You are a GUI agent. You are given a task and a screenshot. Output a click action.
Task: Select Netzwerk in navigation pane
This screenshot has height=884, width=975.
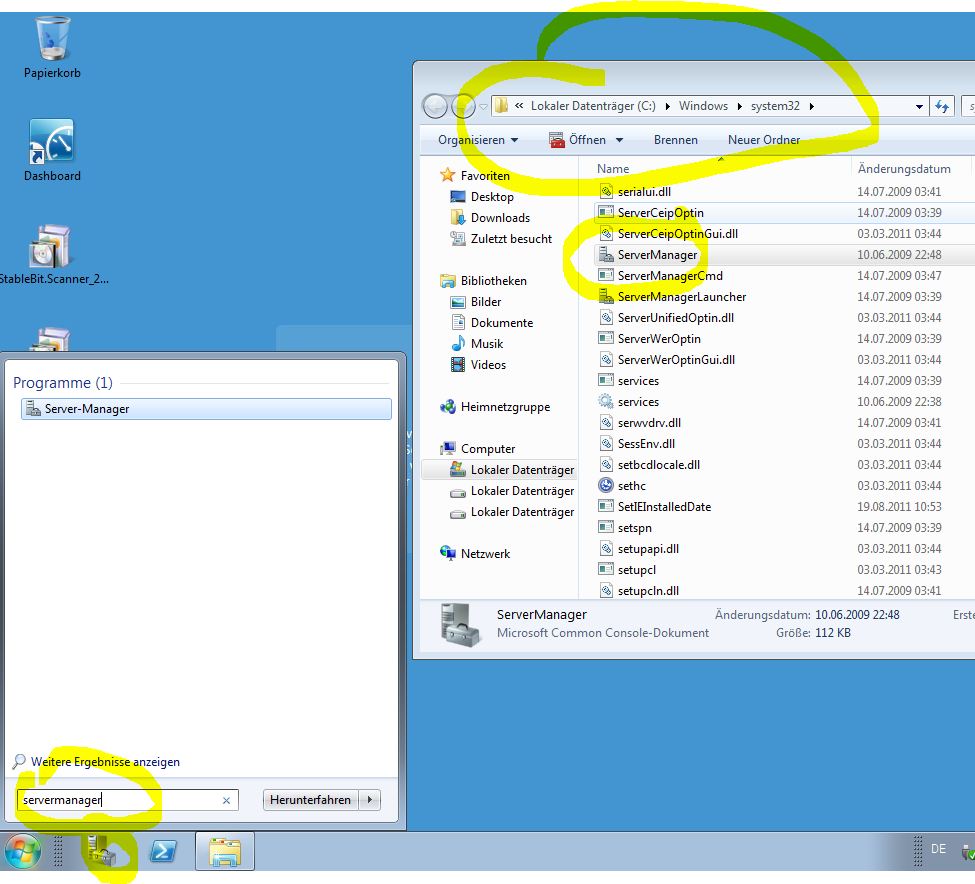click(485, 553)
